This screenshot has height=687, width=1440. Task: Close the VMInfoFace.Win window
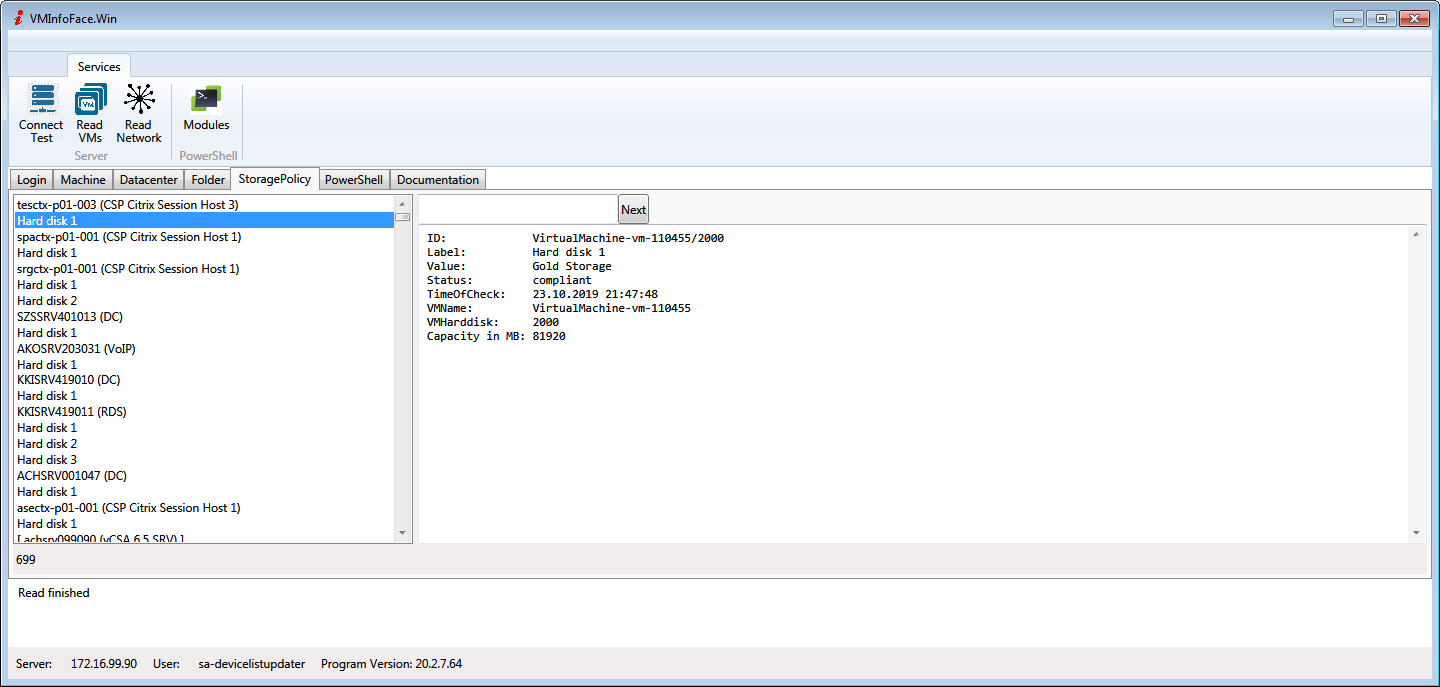(1414, 18)
